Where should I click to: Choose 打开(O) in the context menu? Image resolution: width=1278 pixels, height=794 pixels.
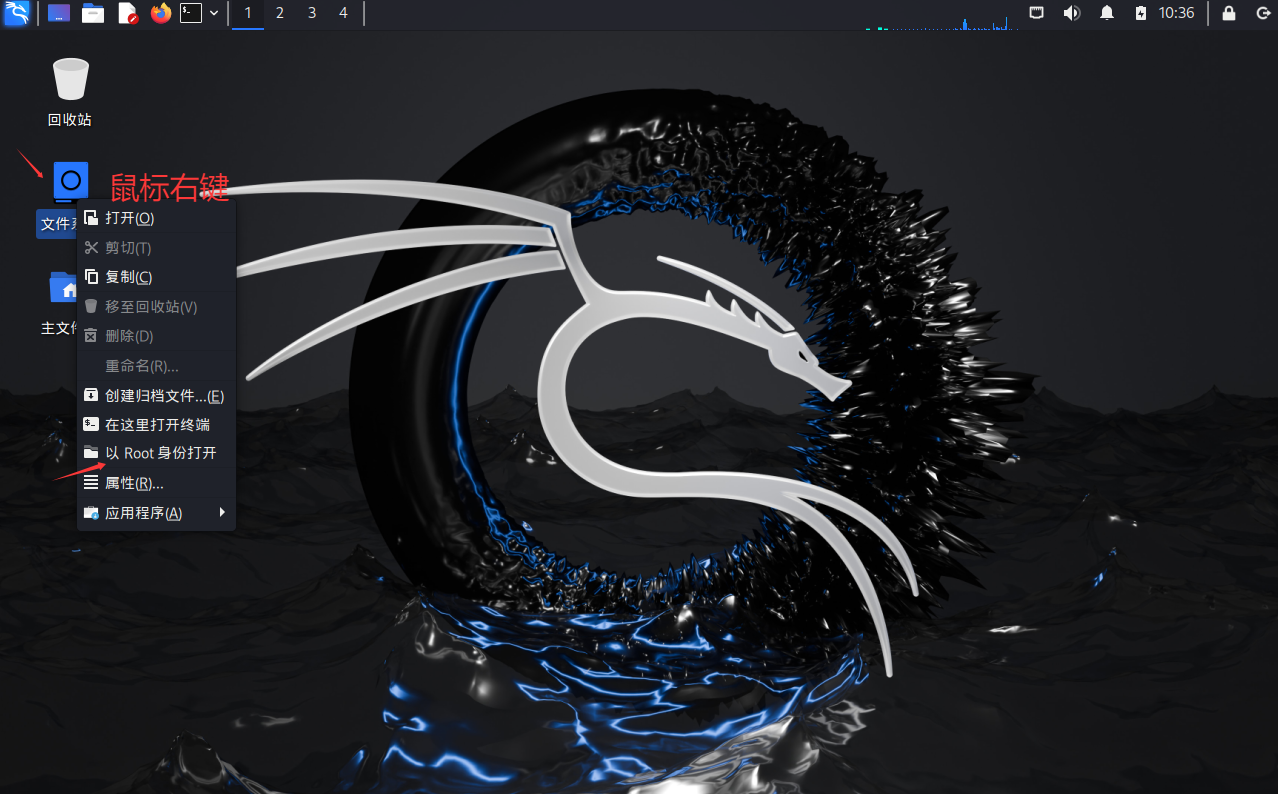[157, 218]
